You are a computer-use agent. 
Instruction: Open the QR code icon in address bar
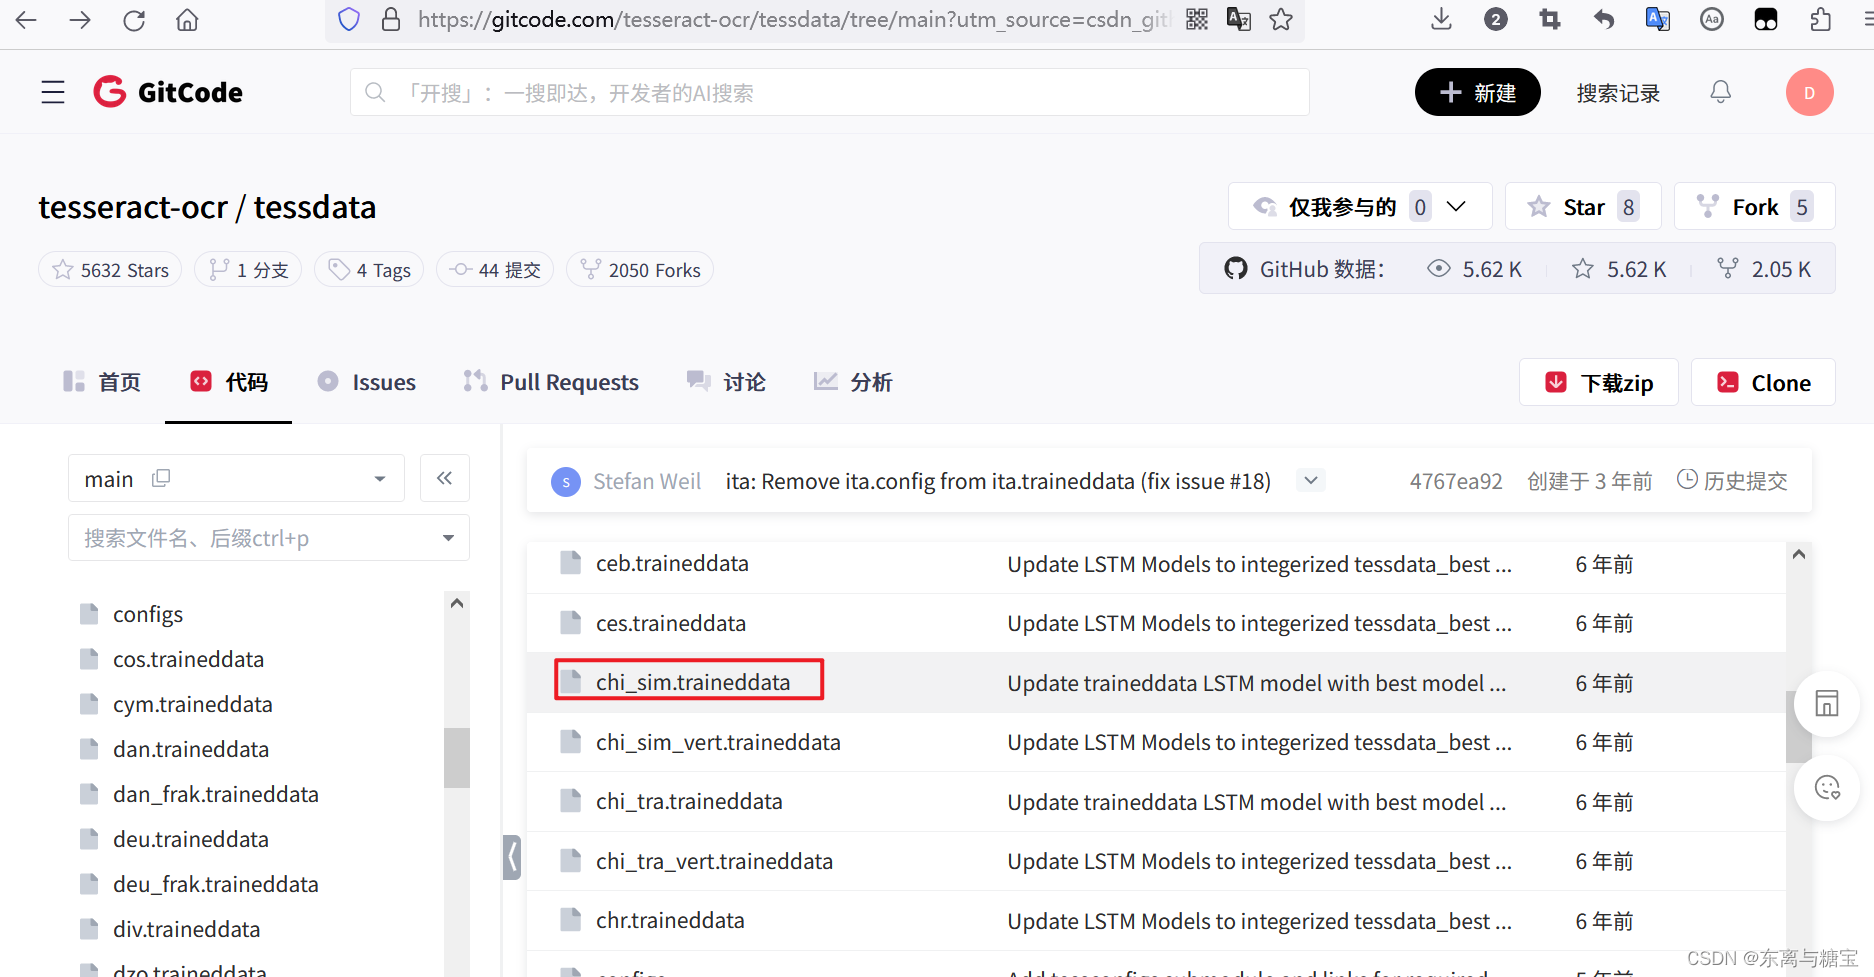pyautogui.click(x=1197, y=20)
